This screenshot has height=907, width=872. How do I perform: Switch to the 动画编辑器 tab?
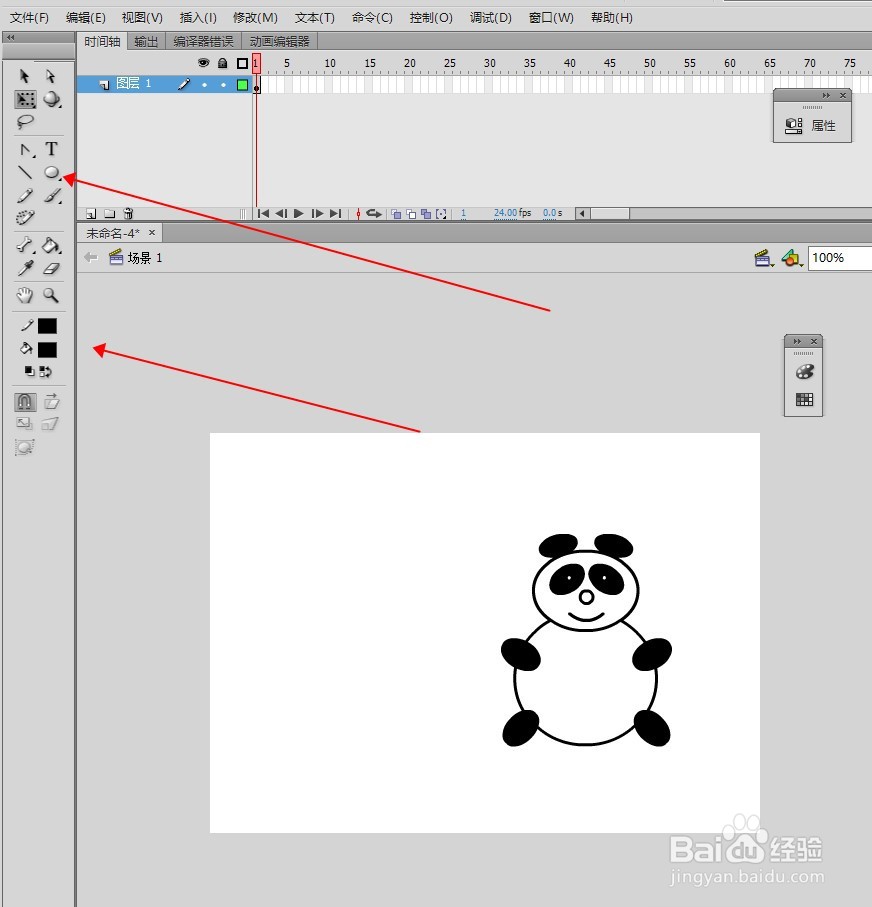(278, 41)
